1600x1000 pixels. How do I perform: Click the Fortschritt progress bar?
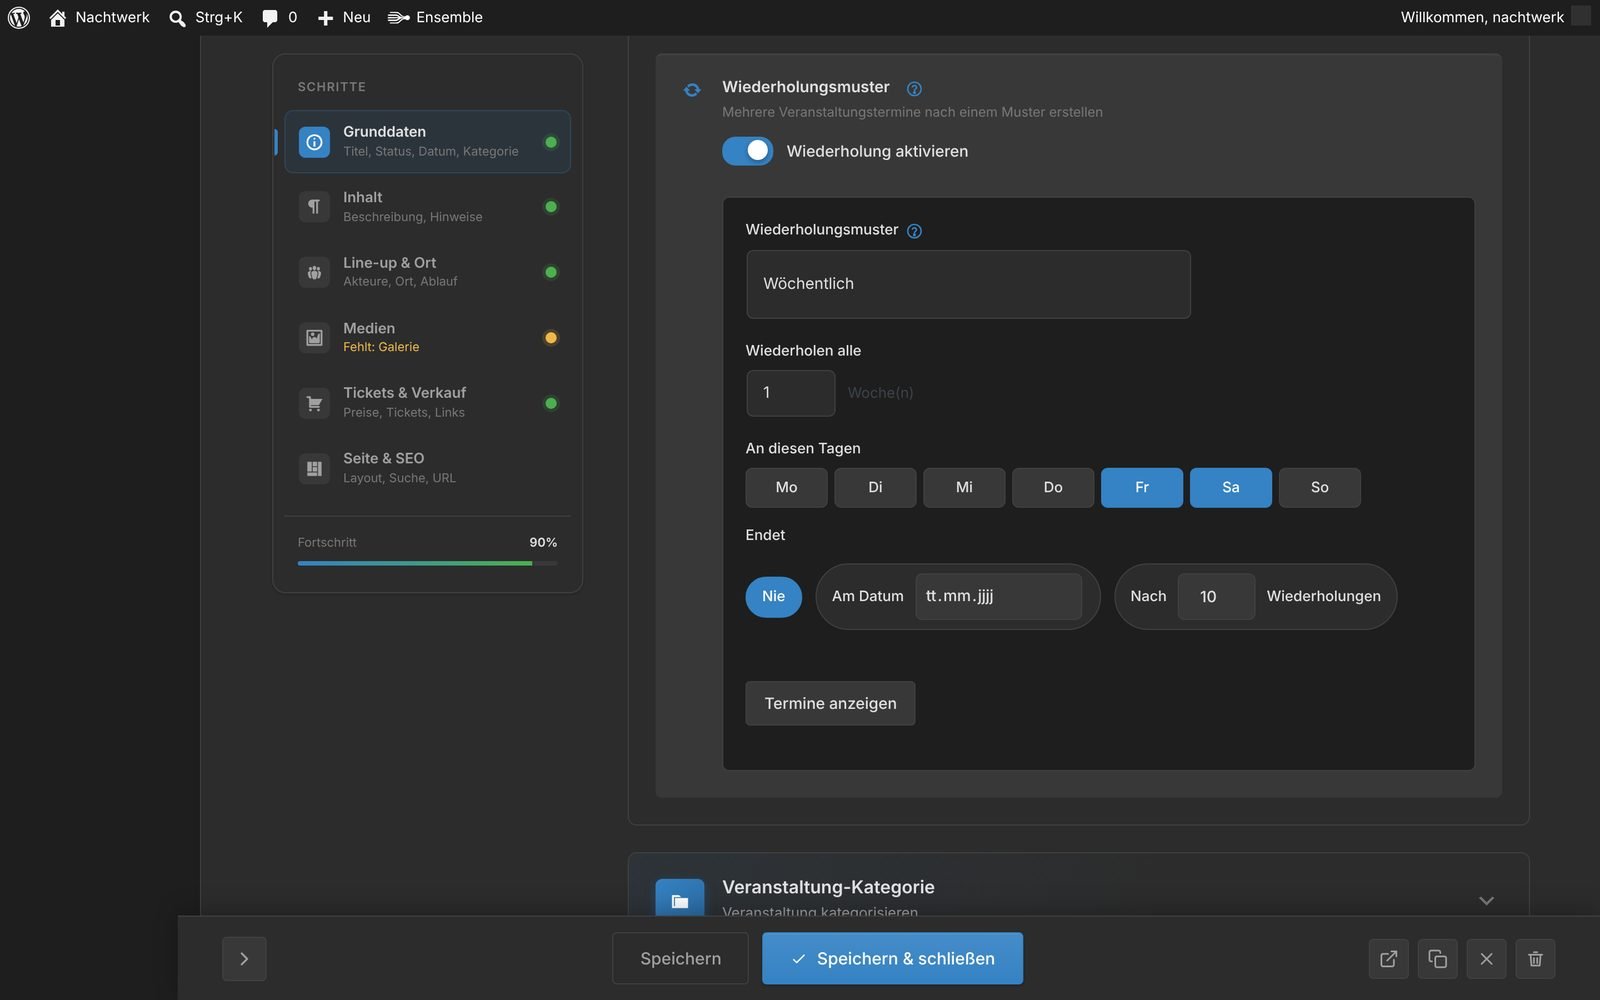(x=428, y=563)
